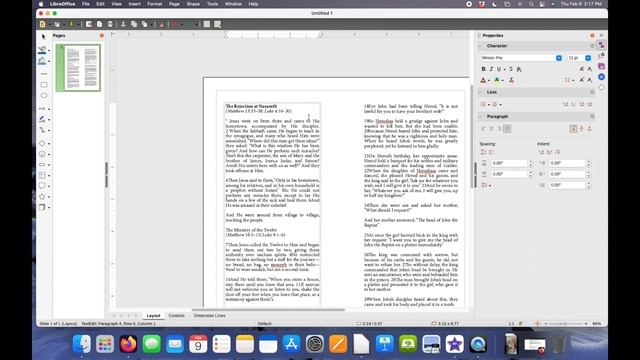Viewport: 640px width, 360px height.
Task: Collapse the Character section
Action: tap(480, 46)
